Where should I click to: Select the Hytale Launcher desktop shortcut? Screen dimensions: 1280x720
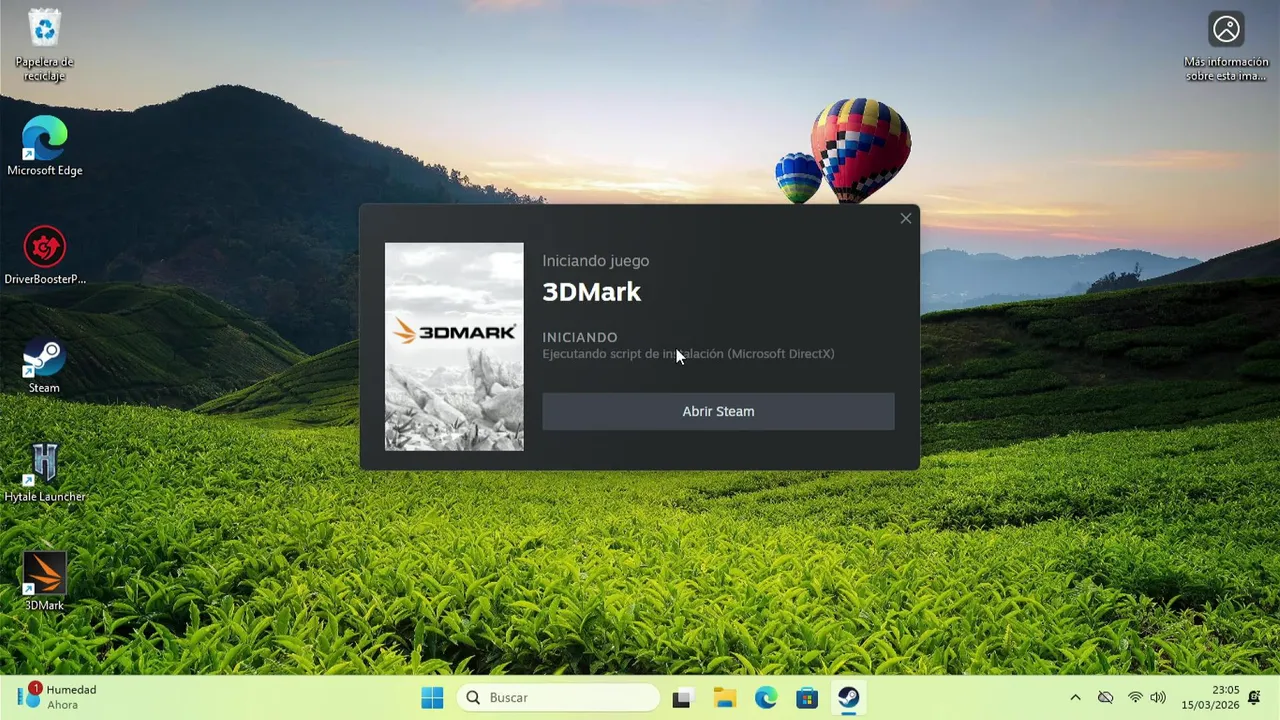tap(44, 473)
